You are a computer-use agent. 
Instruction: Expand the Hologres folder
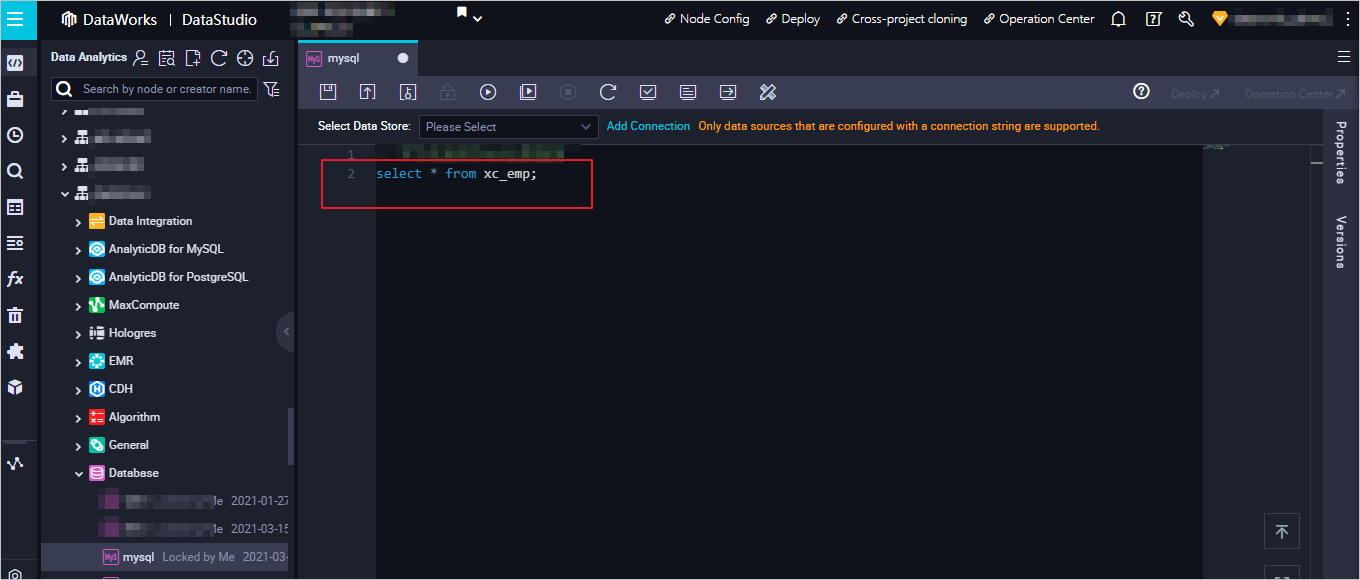click(78, 334)
